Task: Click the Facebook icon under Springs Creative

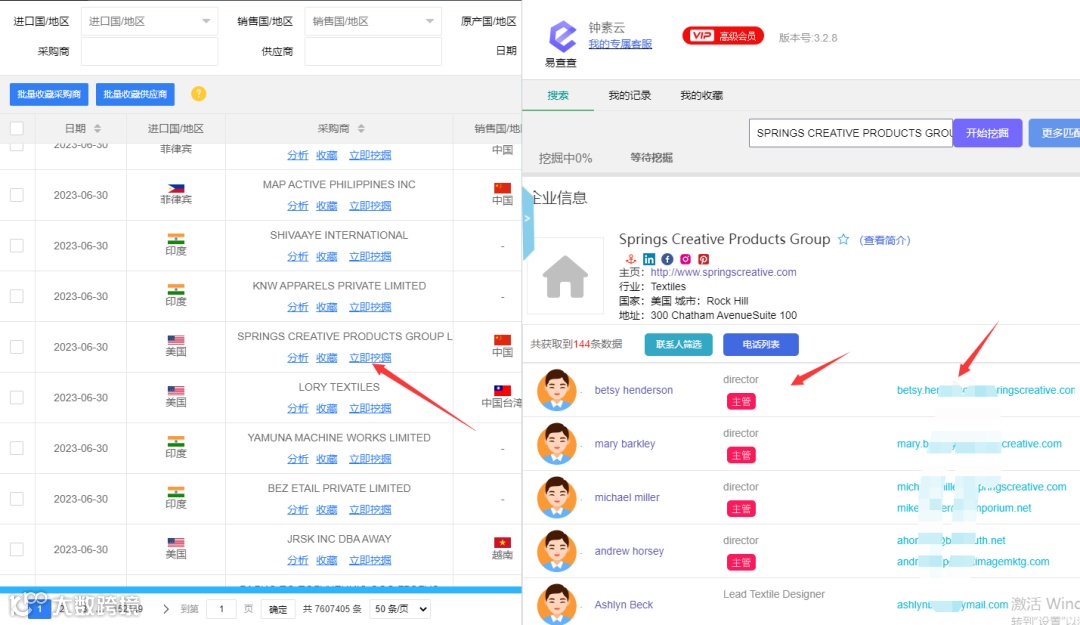Action: click(x=667, y=259)
